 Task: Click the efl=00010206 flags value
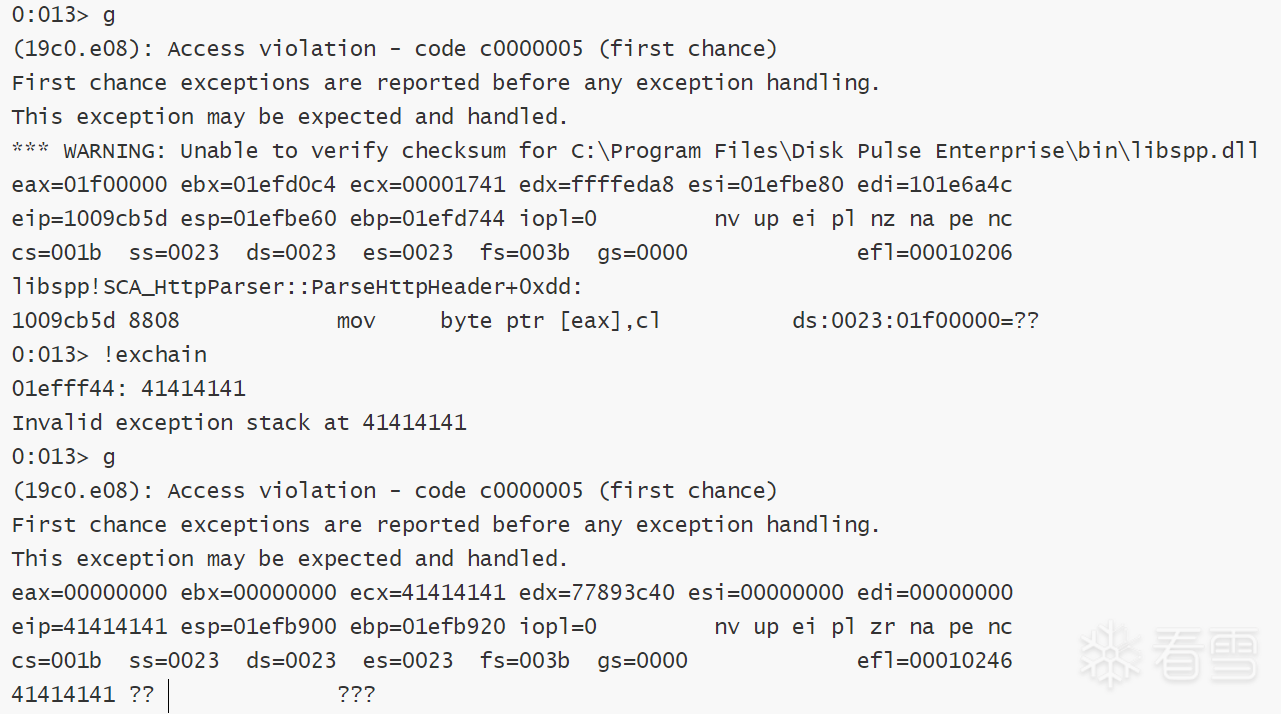click(934, 253)
